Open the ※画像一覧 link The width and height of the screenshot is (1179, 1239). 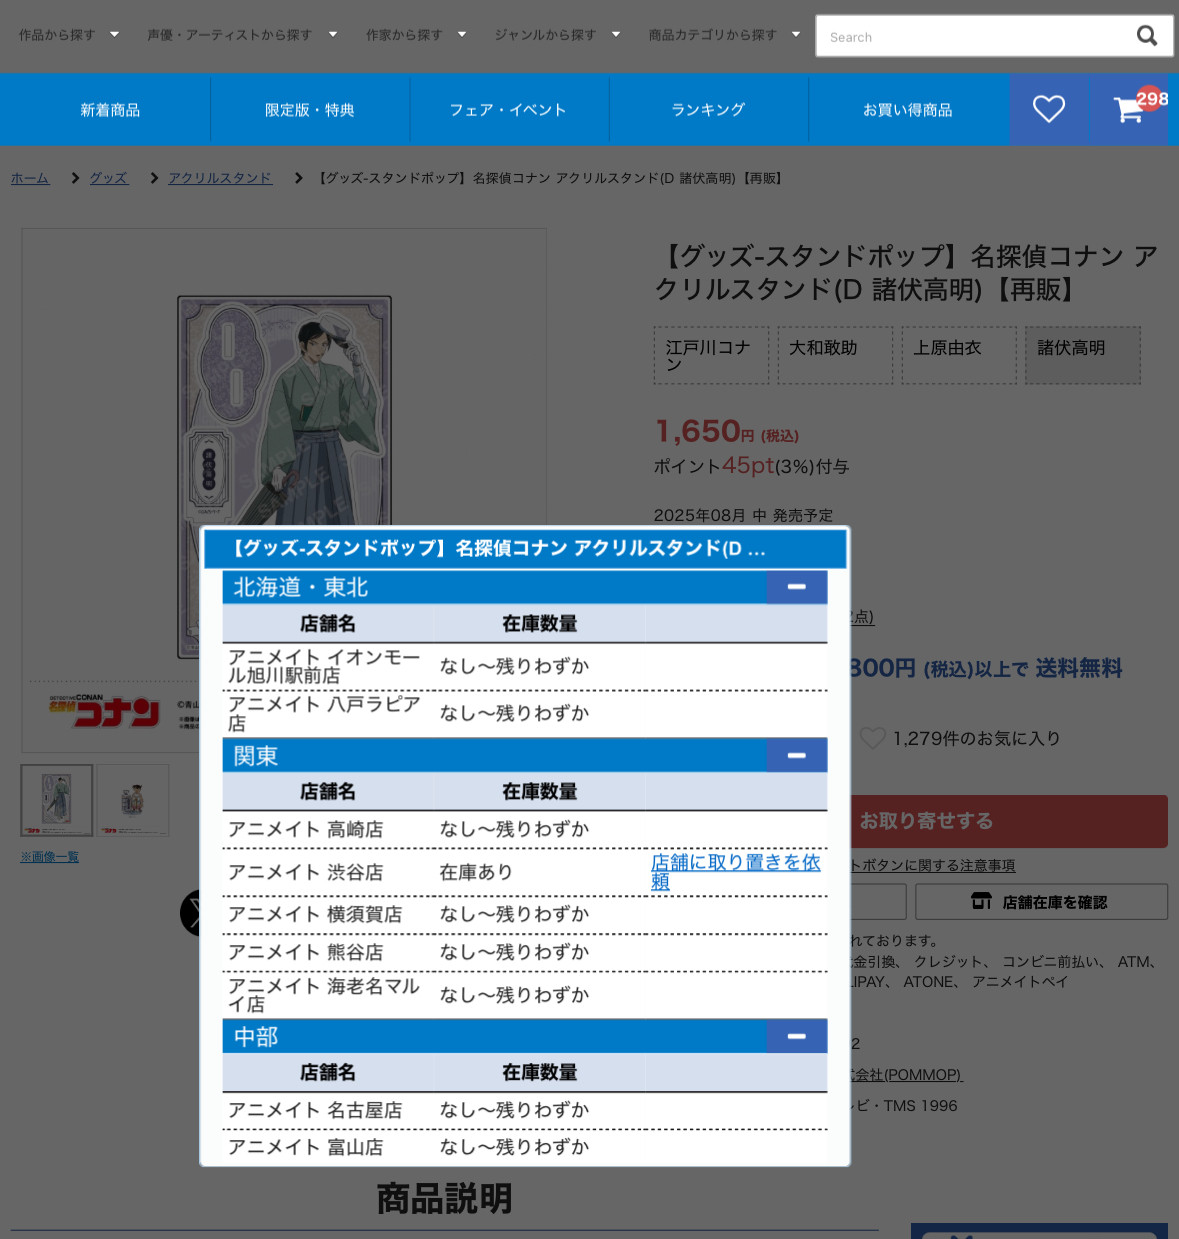(49, 857)
